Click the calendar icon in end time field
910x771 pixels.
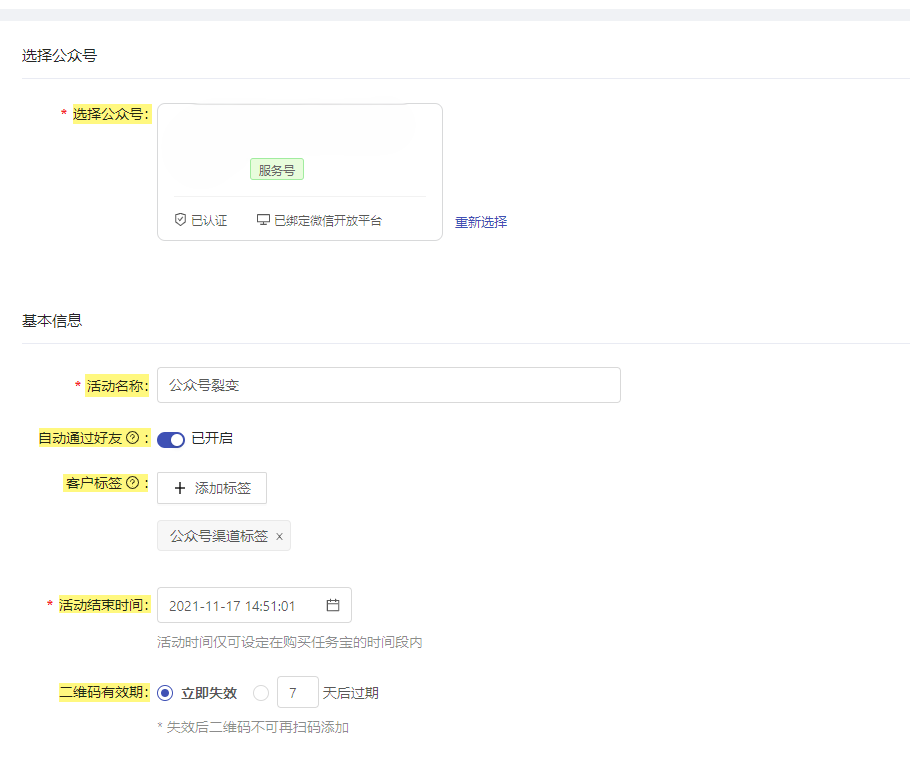333,605
